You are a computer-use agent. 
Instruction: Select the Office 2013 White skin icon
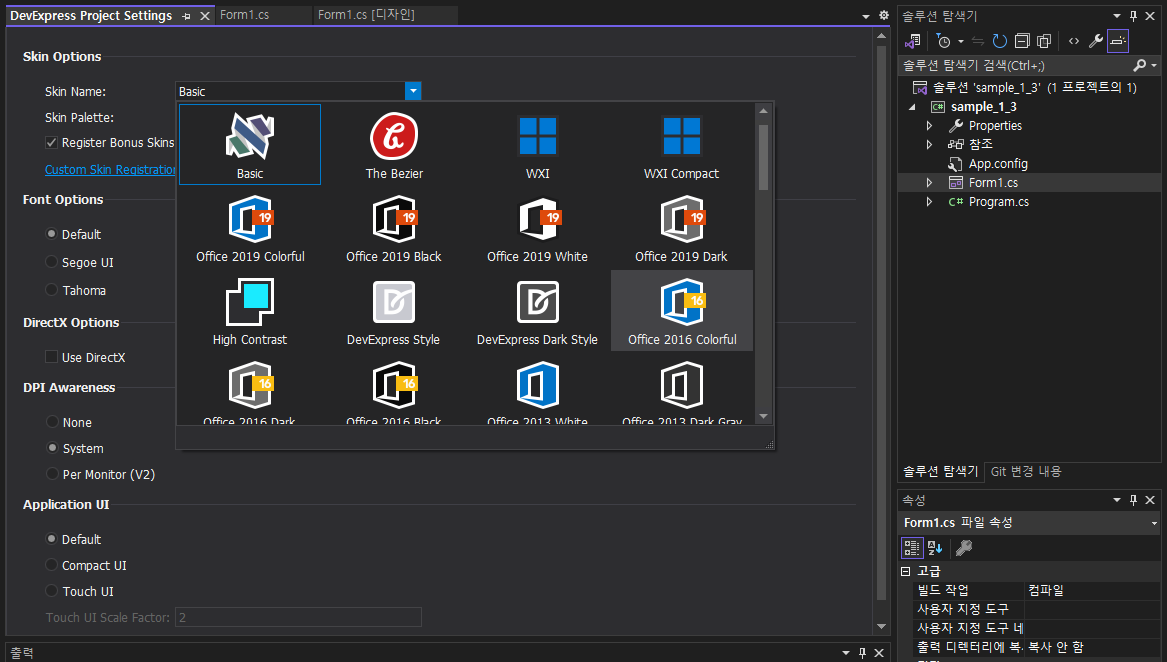click(537, 385)
